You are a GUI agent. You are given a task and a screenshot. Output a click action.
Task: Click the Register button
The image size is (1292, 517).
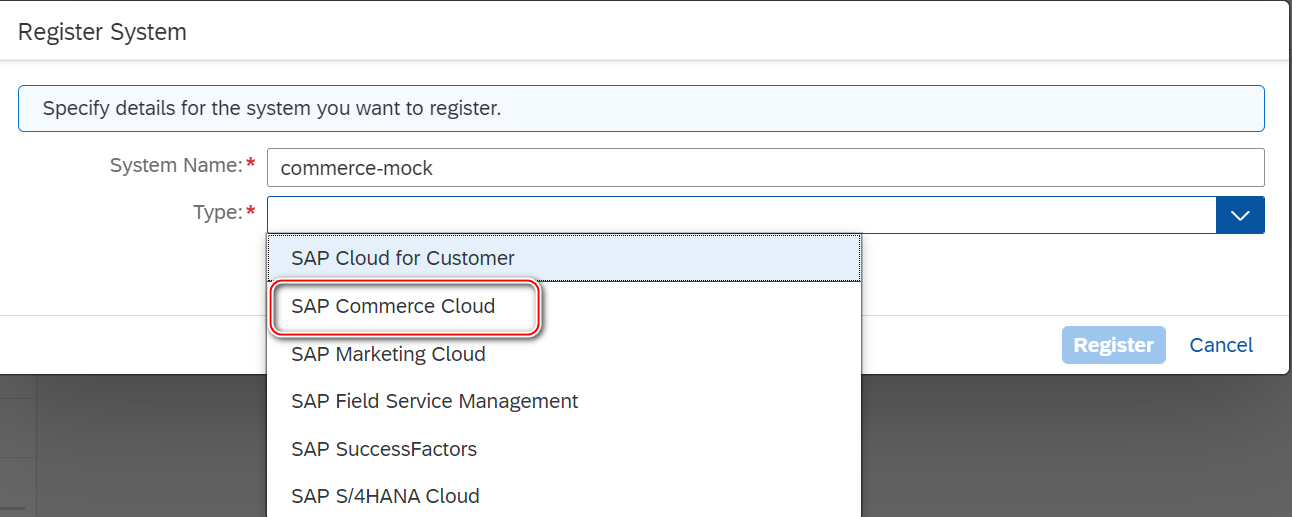tap(1113, 345)
